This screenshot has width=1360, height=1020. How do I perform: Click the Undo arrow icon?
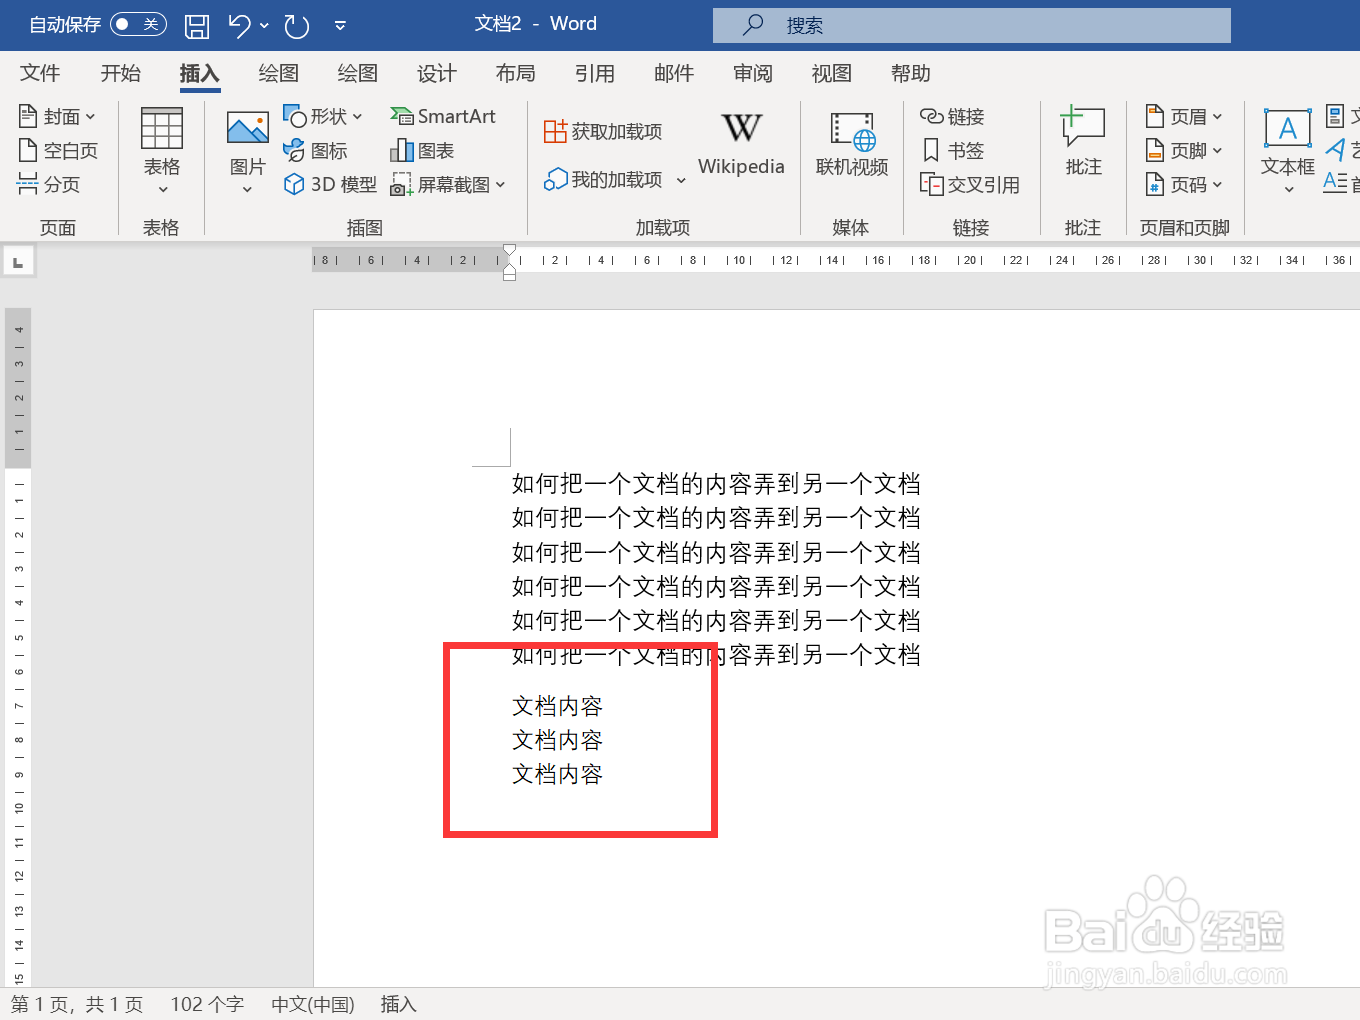tap(239, 25)
